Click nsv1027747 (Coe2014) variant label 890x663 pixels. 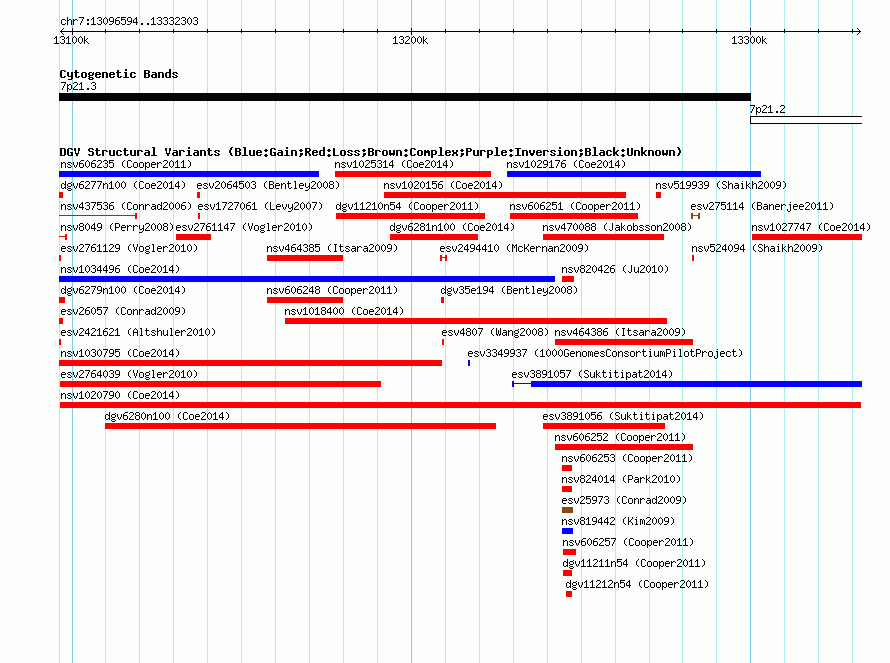coord(811,227)
